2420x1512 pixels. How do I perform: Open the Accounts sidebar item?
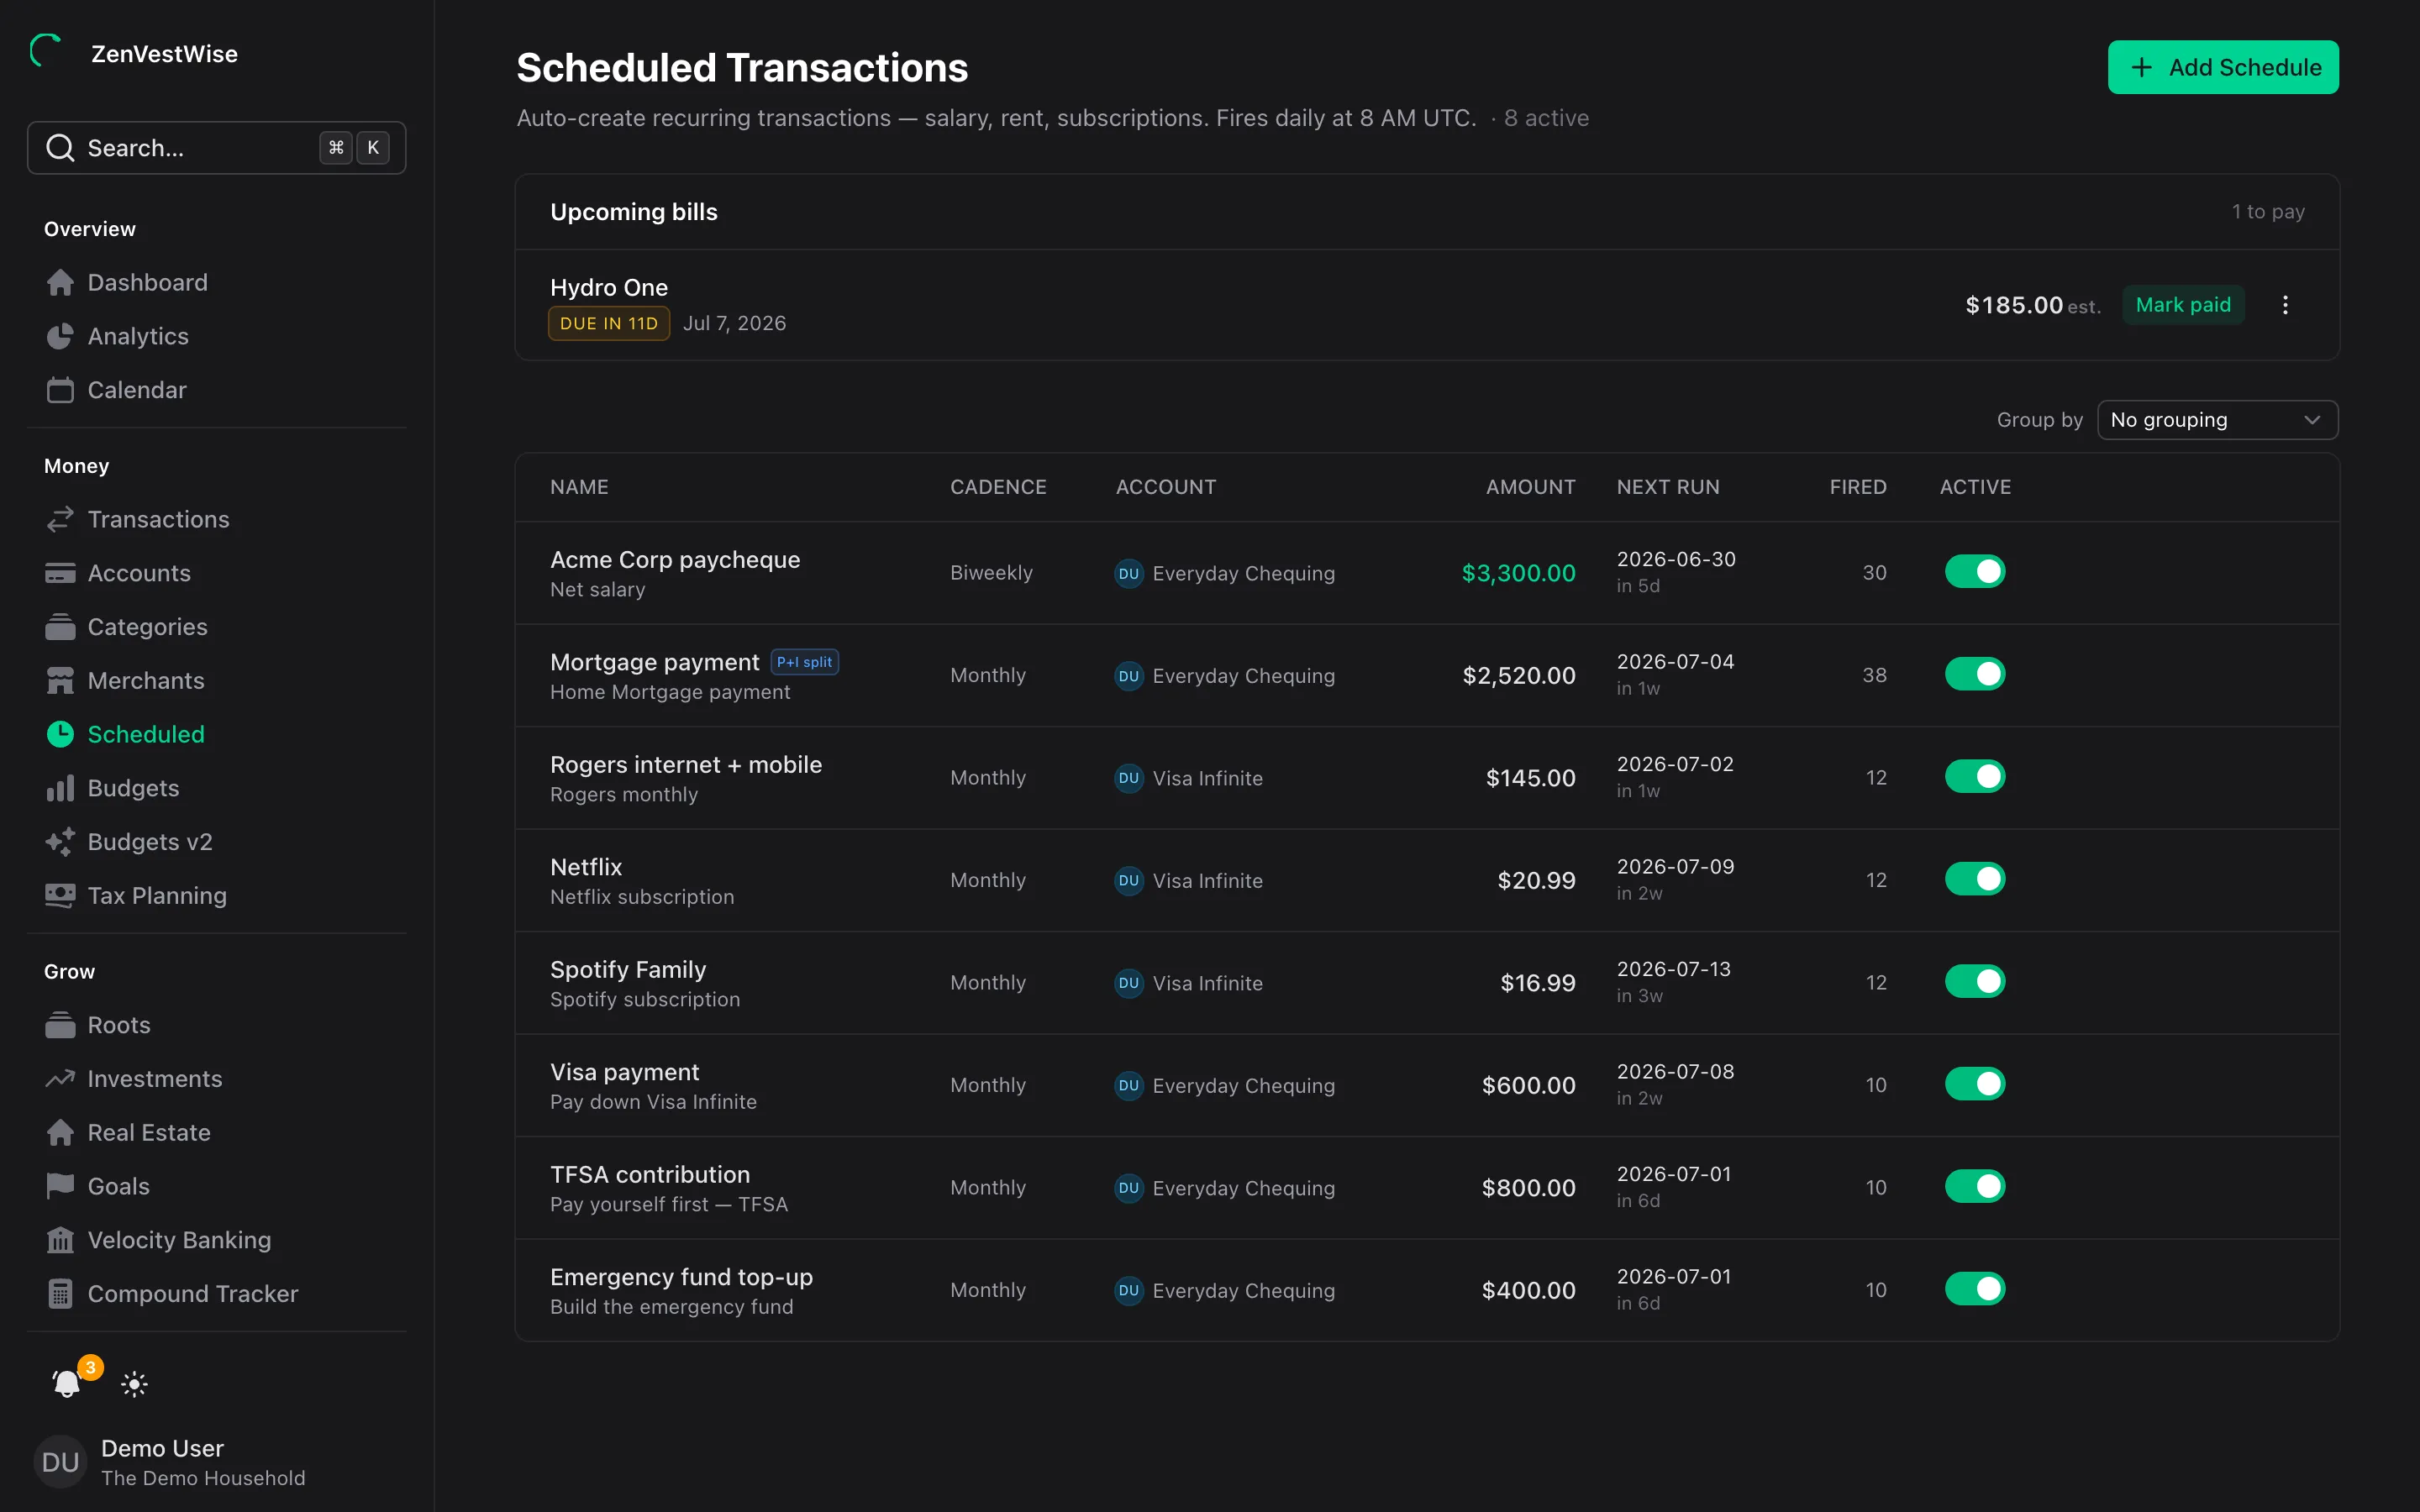click(216, 573)
